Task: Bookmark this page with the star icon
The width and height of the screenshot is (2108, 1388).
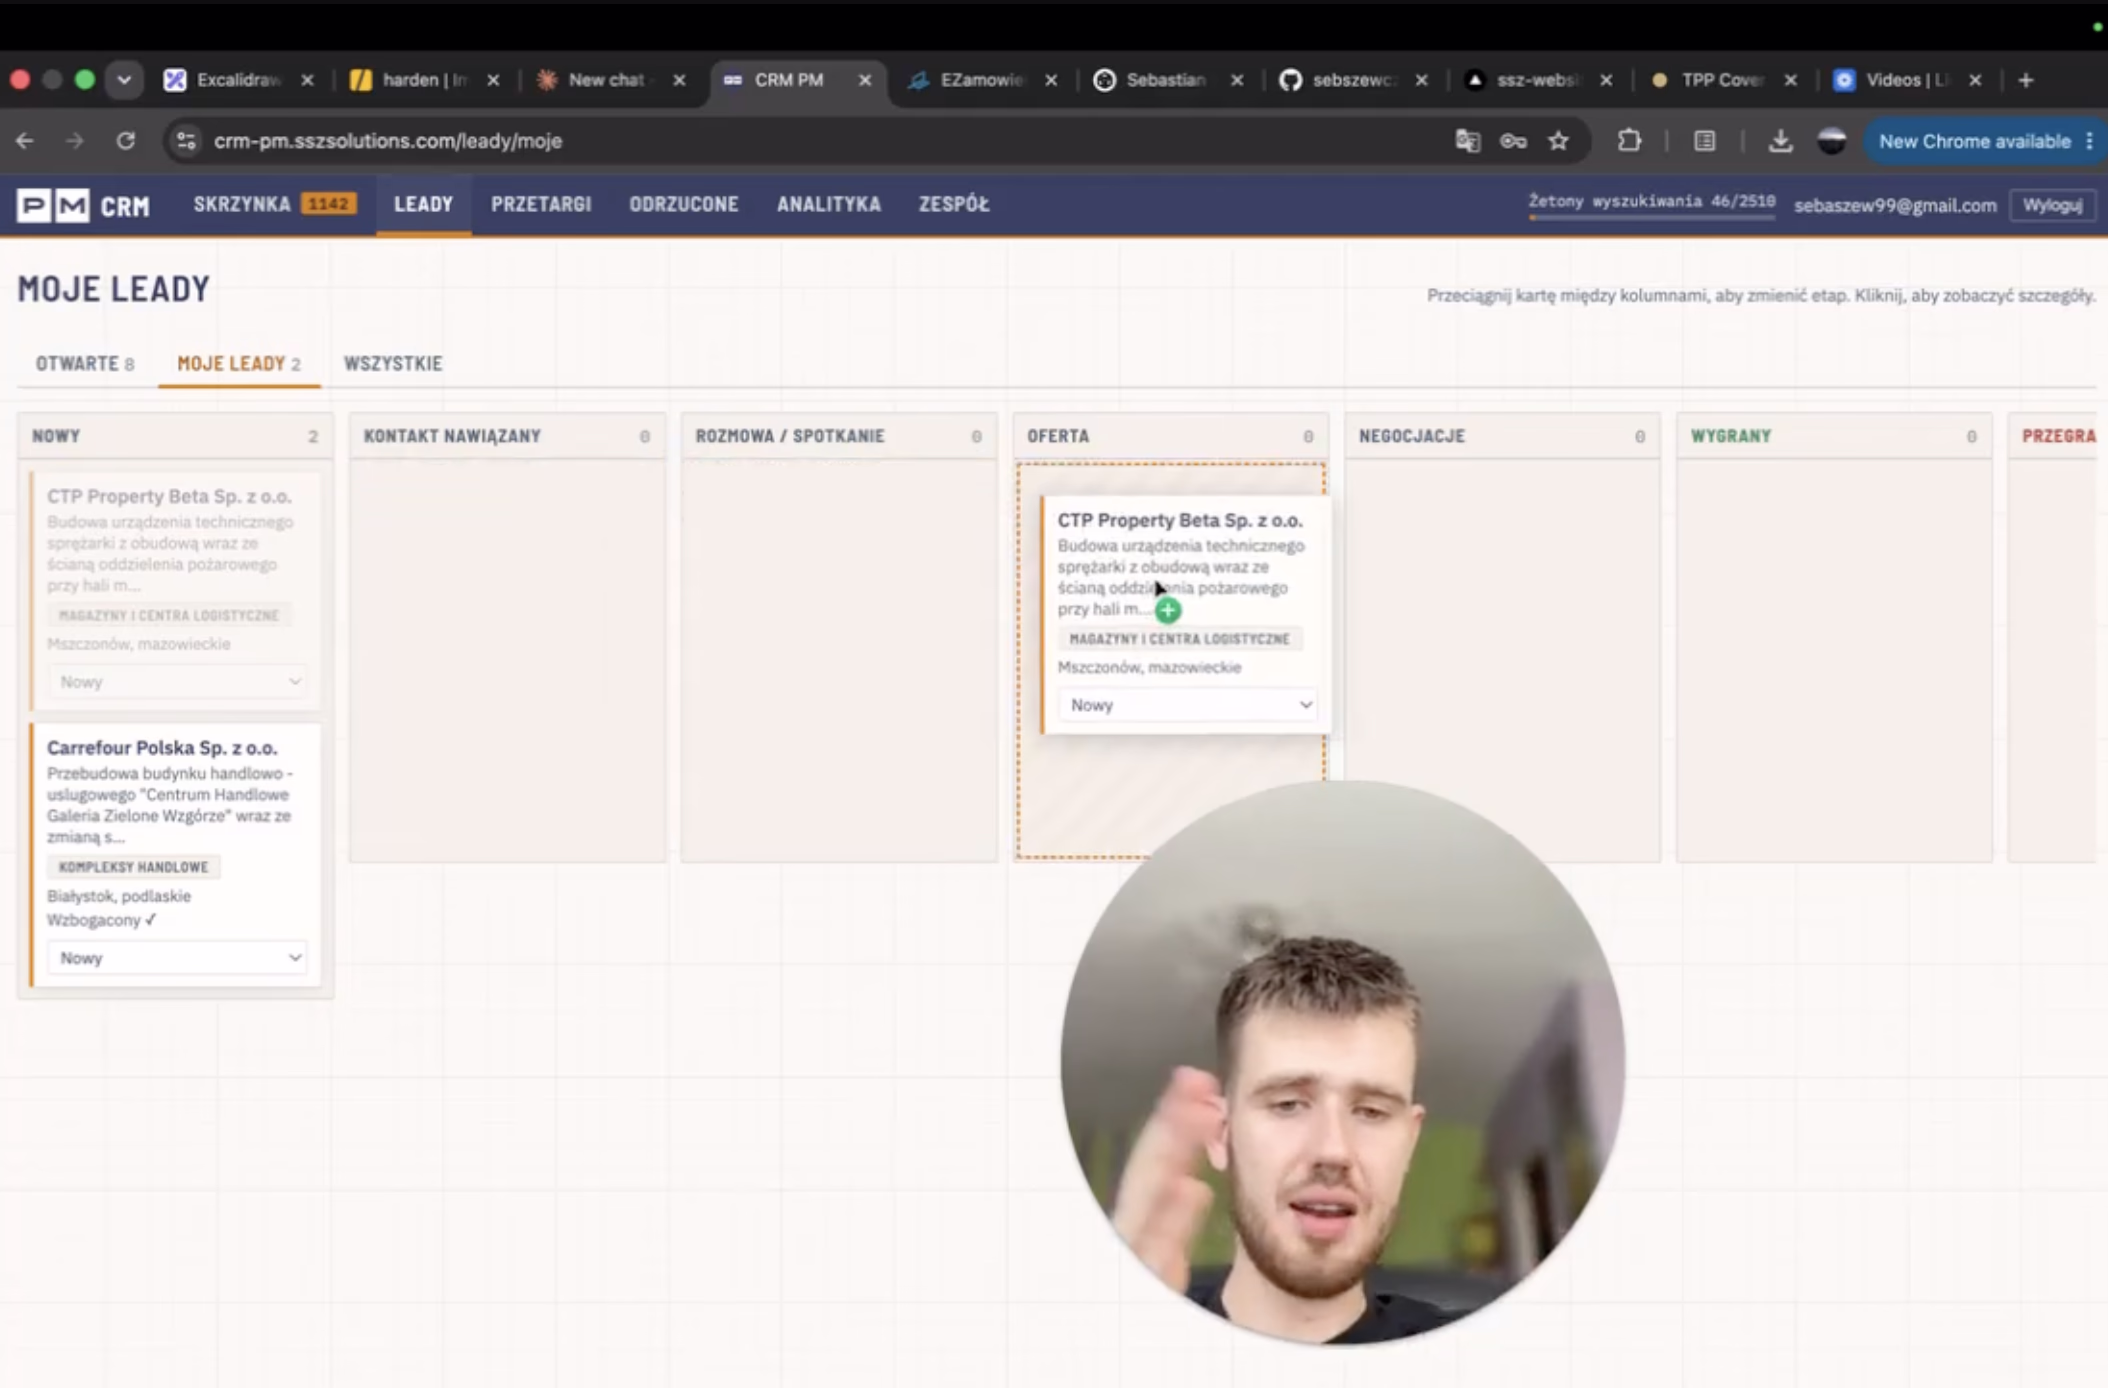Action: (1558, 141)
